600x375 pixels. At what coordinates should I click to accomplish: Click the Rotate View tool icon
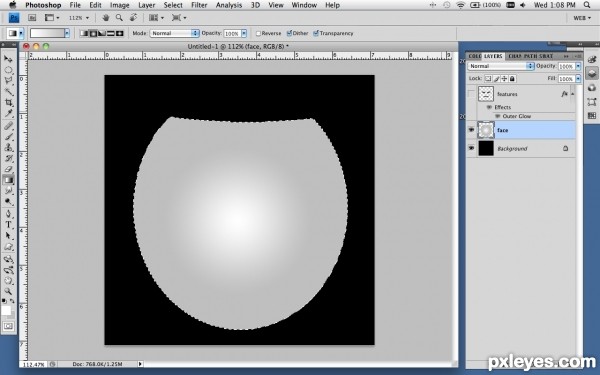coord(133,18)
